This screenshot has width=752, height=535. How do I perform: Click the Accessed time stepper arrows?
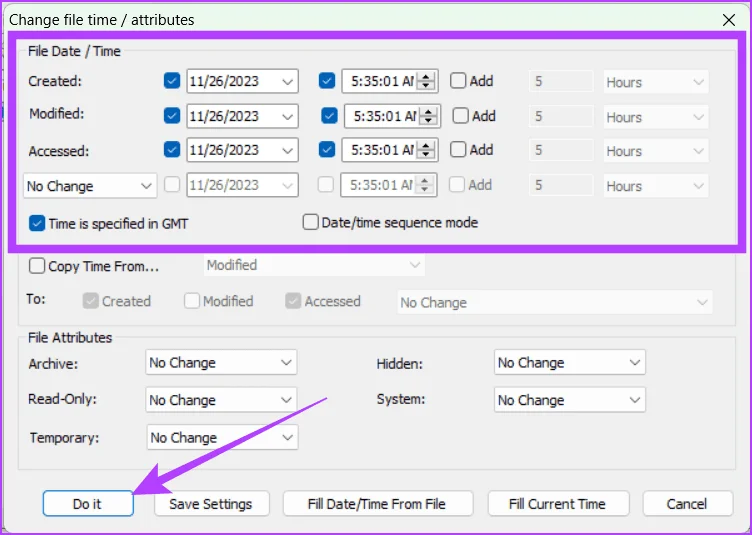coord(425,150)
